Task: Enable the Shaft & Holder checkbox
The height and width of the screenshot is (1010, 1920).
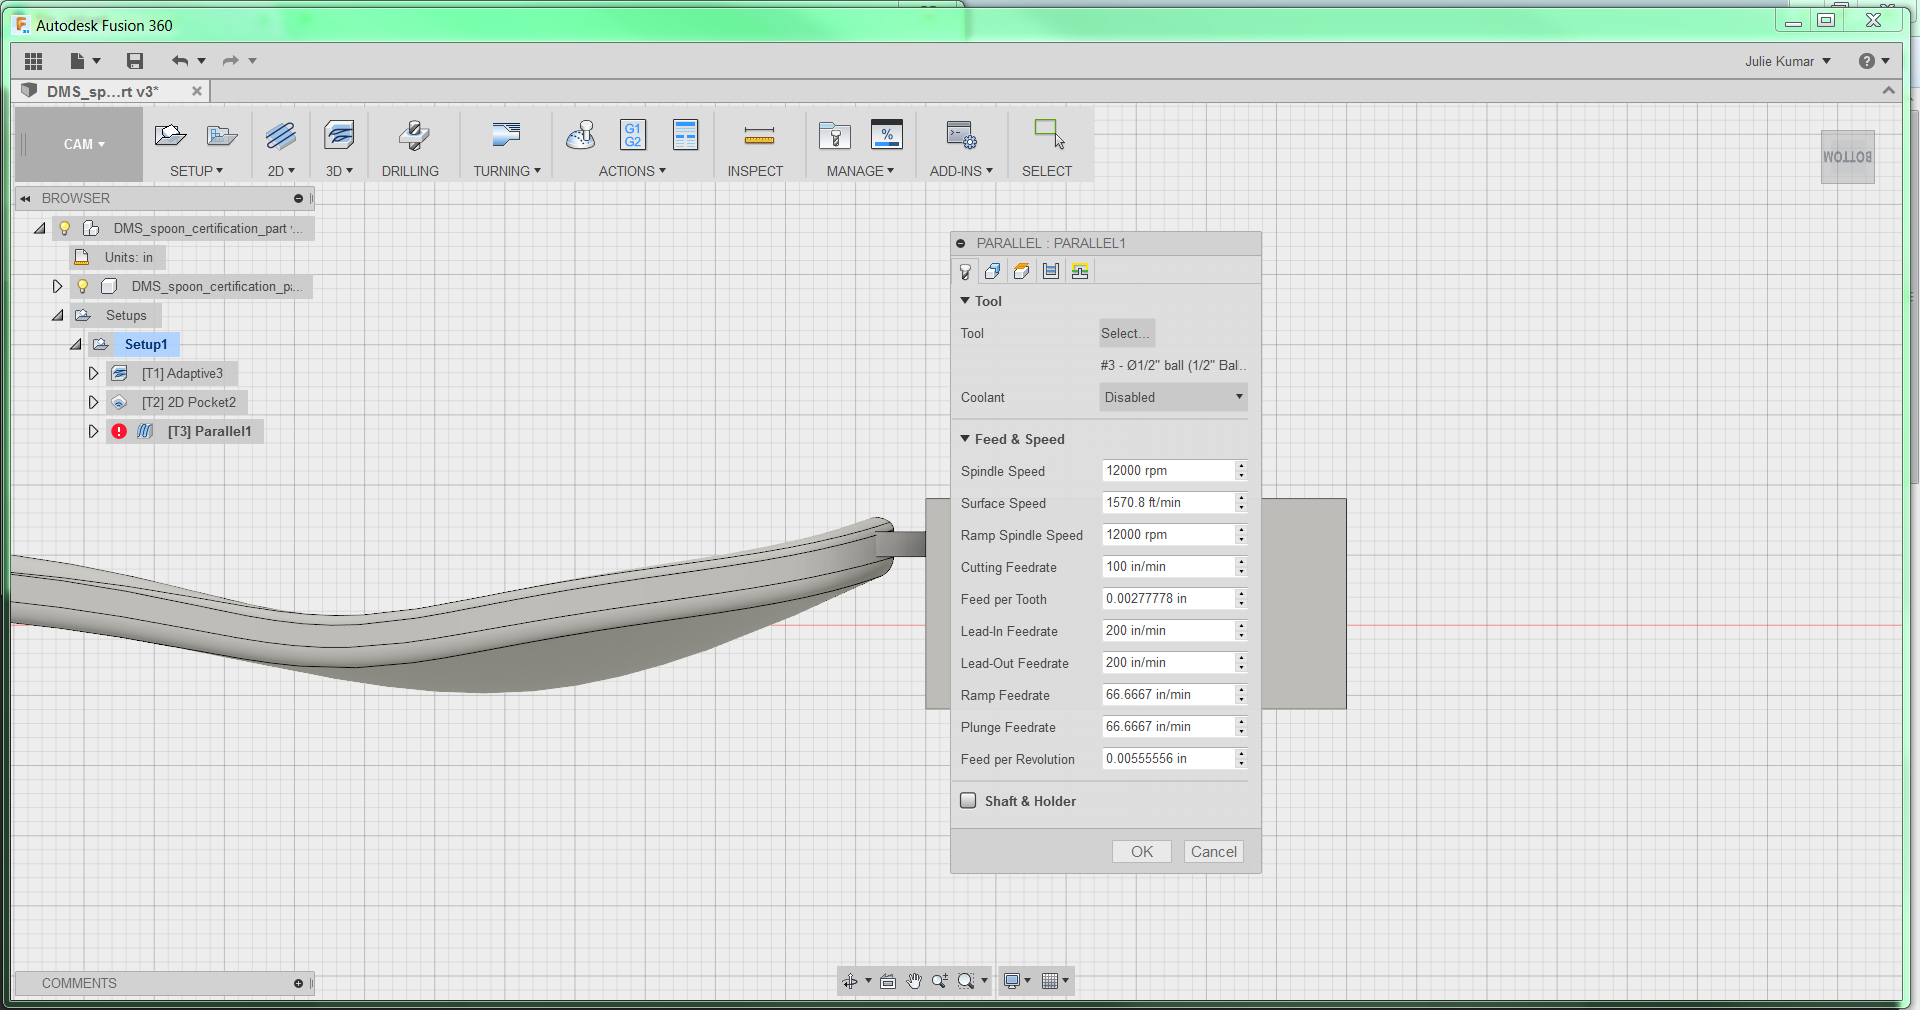Action: point(968,800)
